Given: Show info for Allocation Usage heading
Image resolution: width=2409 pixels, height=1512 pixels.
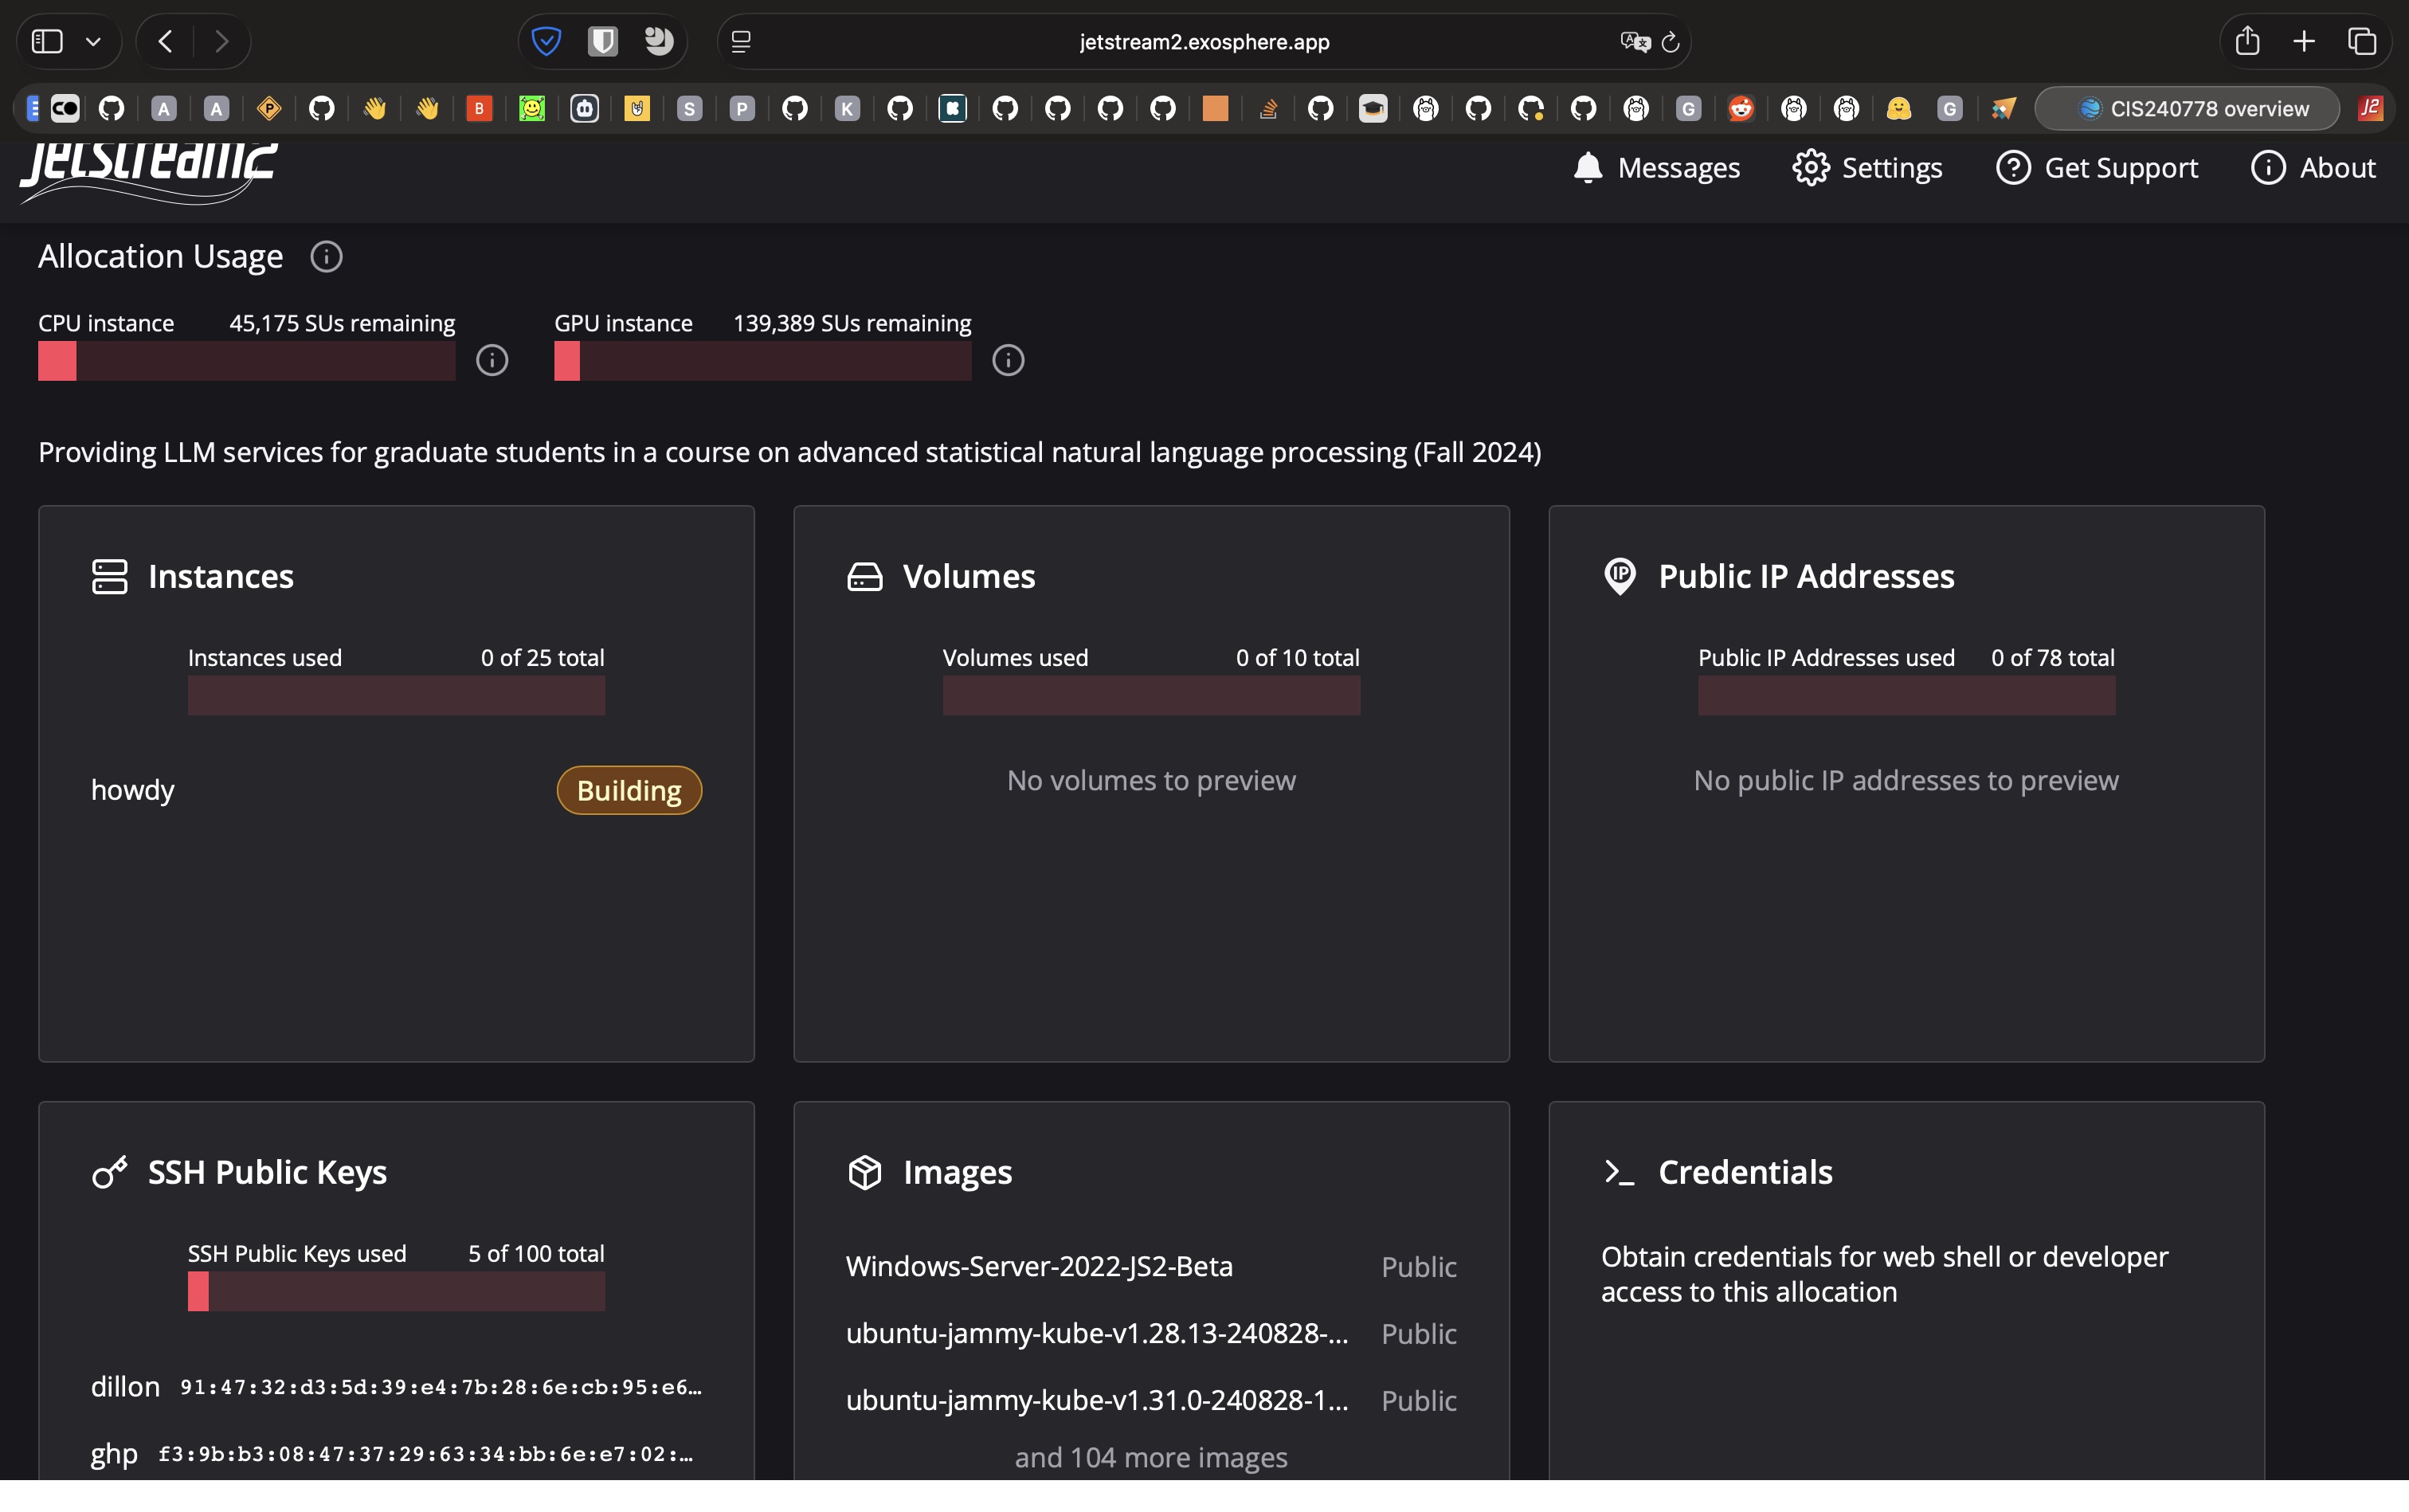Looking at the screenshot, I should 326,257.
